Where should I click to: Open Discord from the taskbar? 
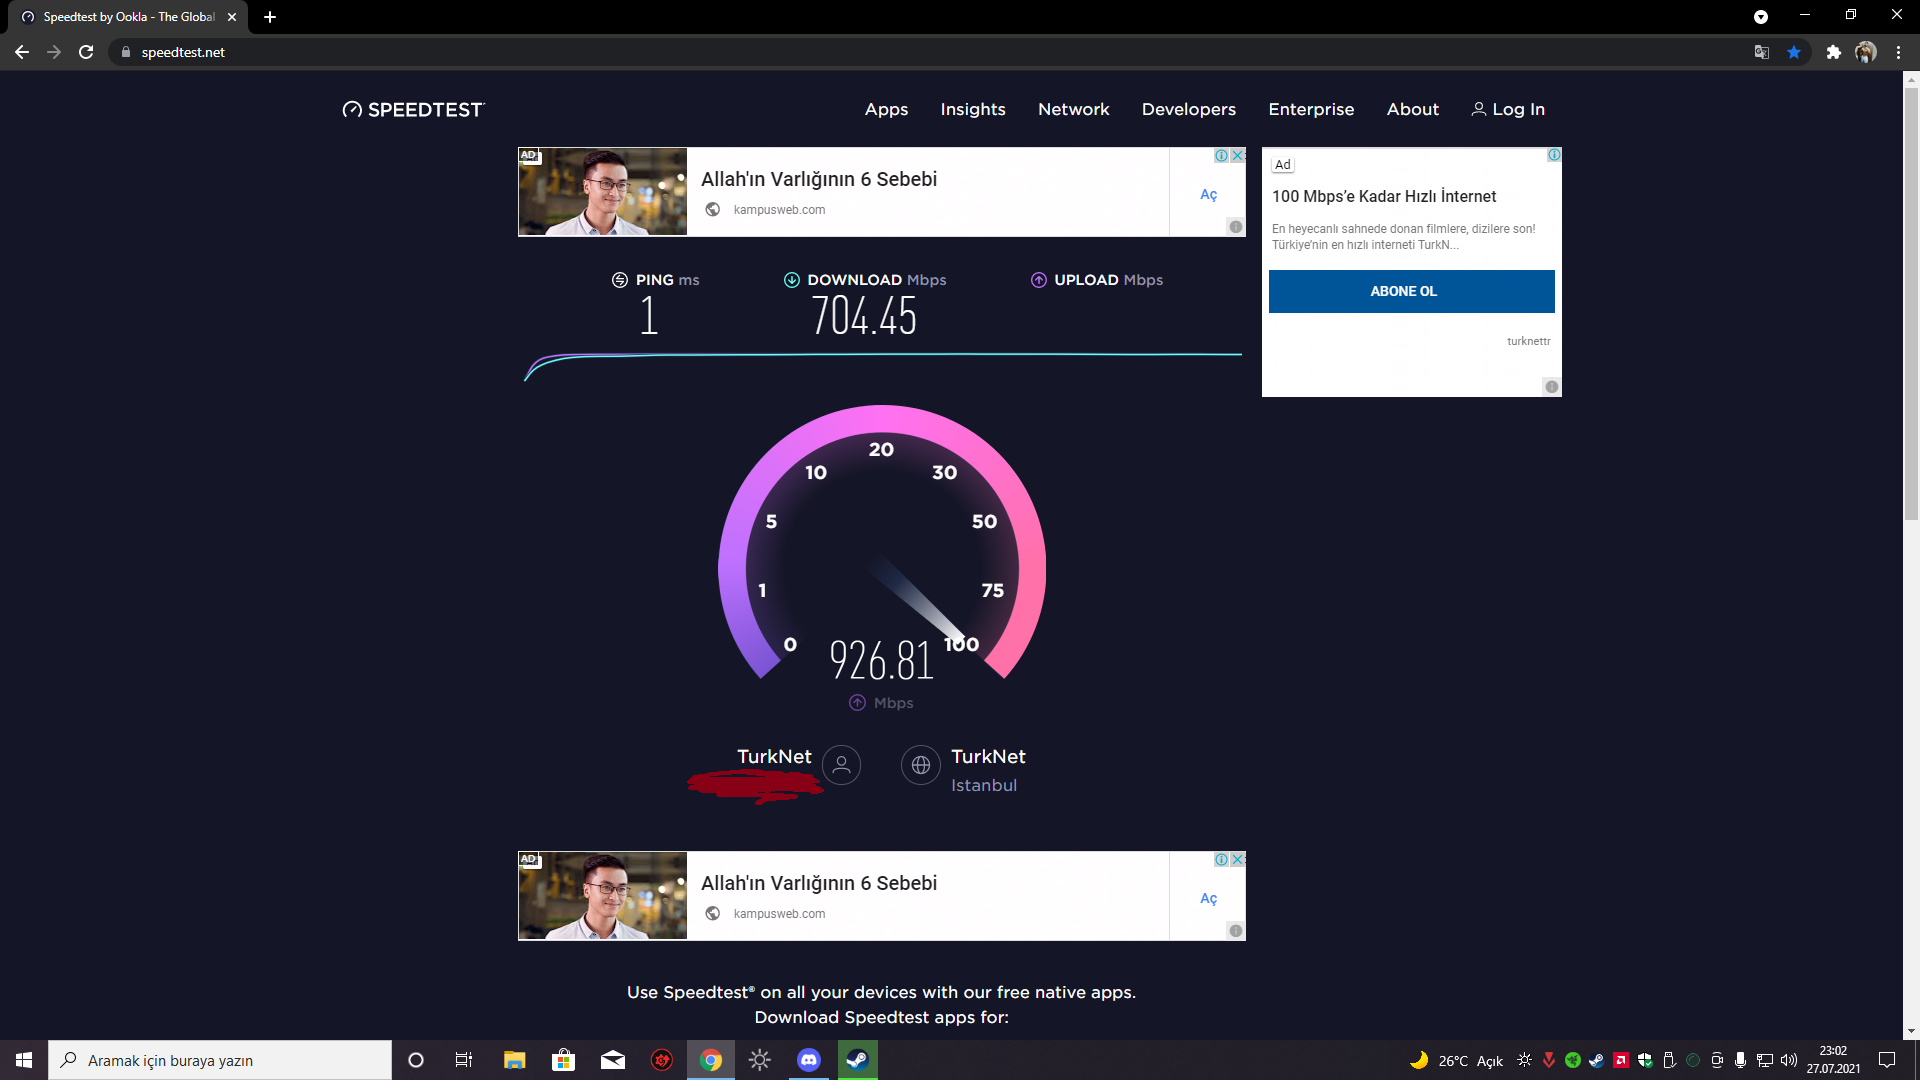[809, 1060]
